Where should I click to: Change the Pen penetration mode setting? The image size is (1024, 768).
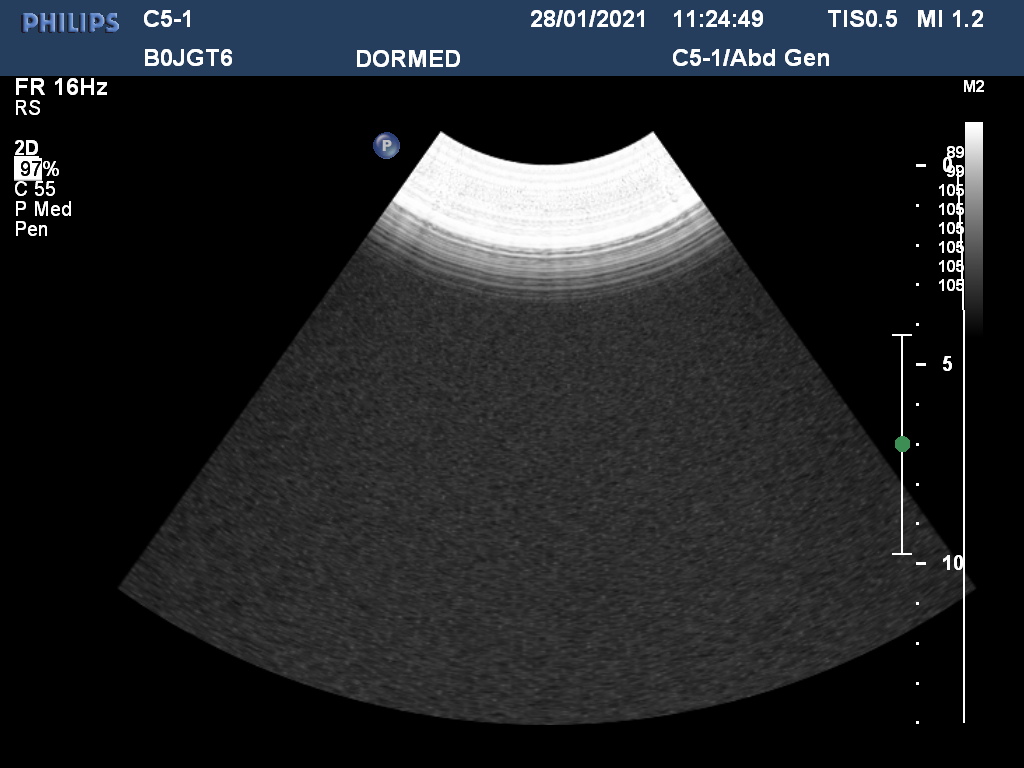[31, 229]
